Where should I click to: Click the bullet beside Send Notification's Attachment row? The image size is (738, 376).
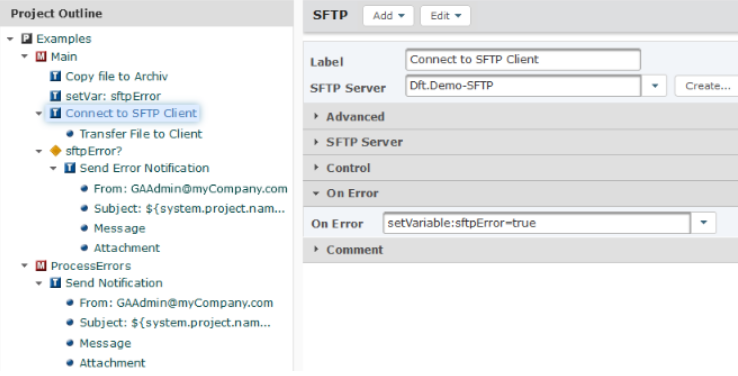coord(70,363)
